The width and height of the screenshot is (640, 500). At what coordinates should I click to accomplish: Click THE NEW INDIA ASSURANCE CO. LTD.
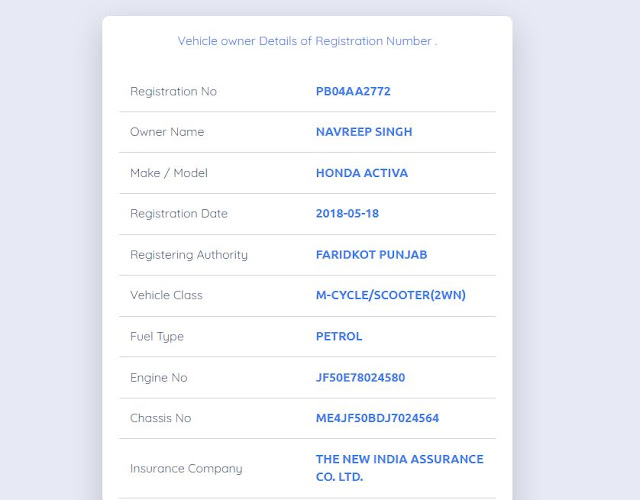(399, 468)
